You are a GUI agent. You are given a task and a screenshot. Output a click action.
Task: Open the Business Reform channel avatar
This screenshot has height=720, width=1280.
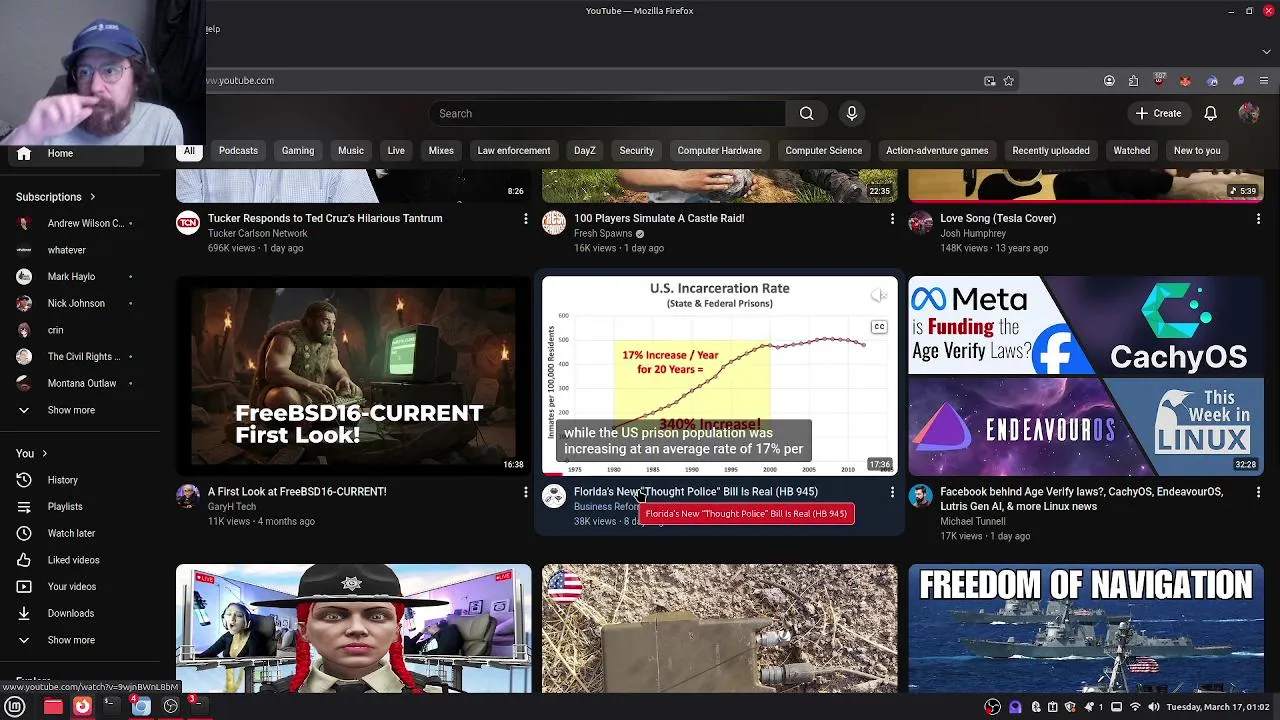554,496
